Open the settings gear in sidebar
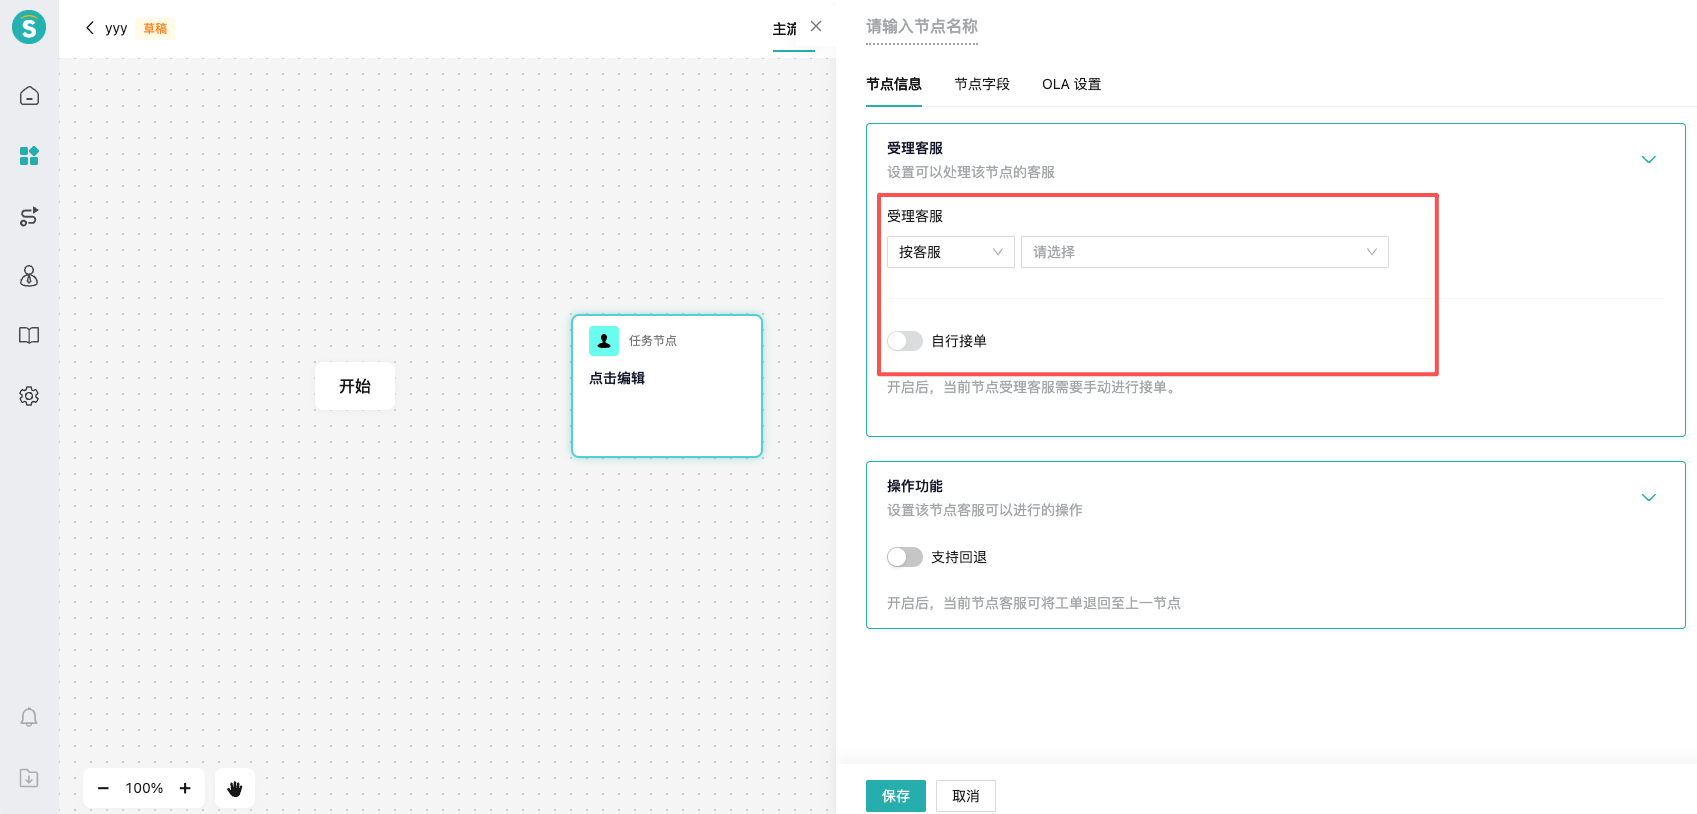 click(29, 396)
